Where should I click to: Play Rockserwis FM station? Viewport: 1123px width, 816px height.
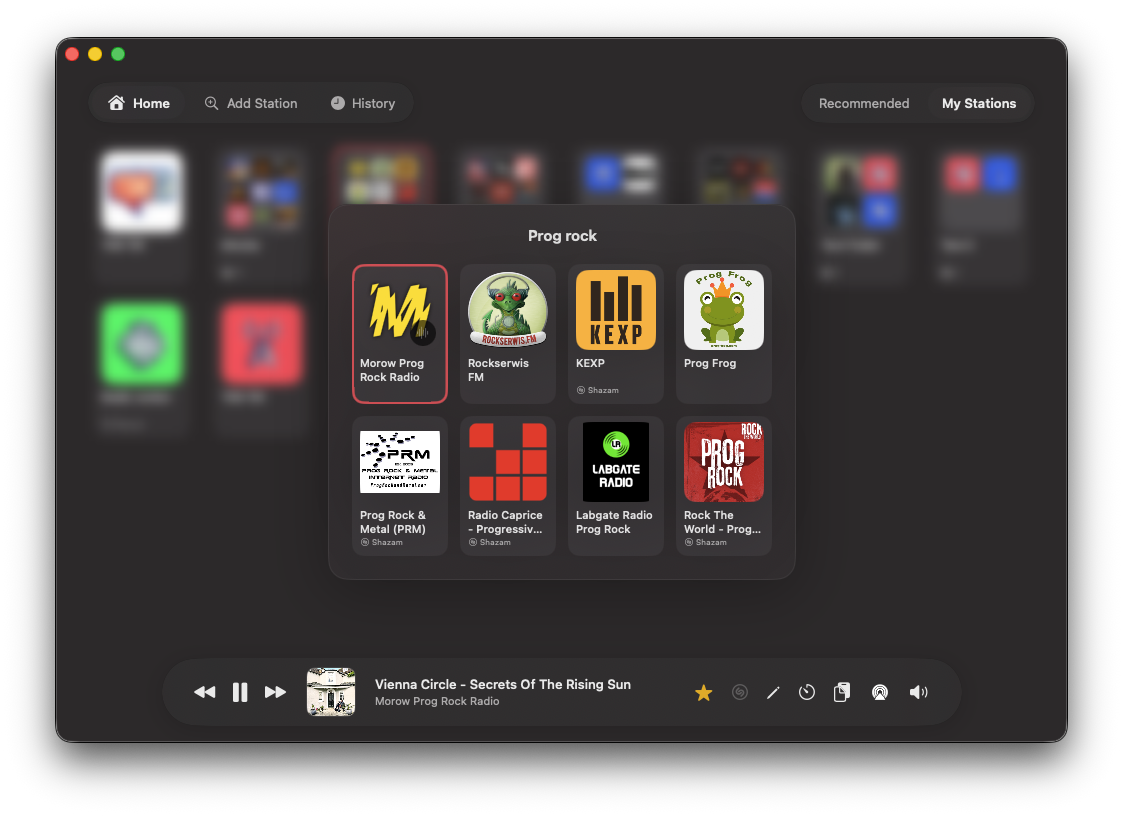[508, 334]
